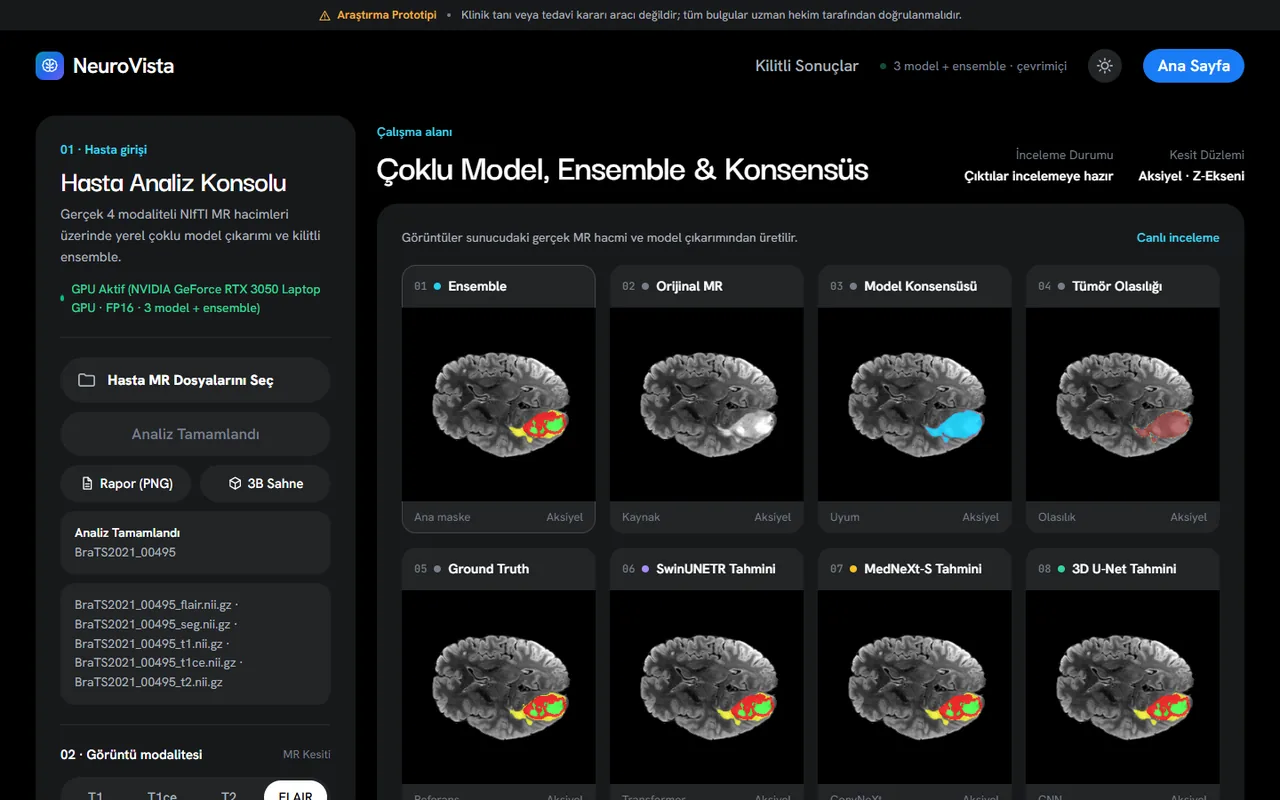
Task: Open the MedNeXt-S Tahmini image
Action: 914,687
